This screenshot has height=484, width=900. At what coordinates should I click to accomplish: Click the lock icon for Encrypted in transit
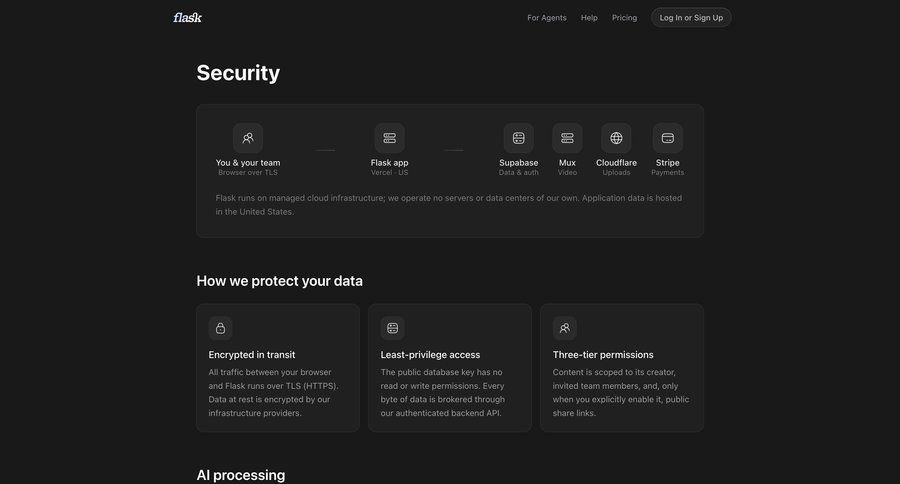[x=220, y=328]
